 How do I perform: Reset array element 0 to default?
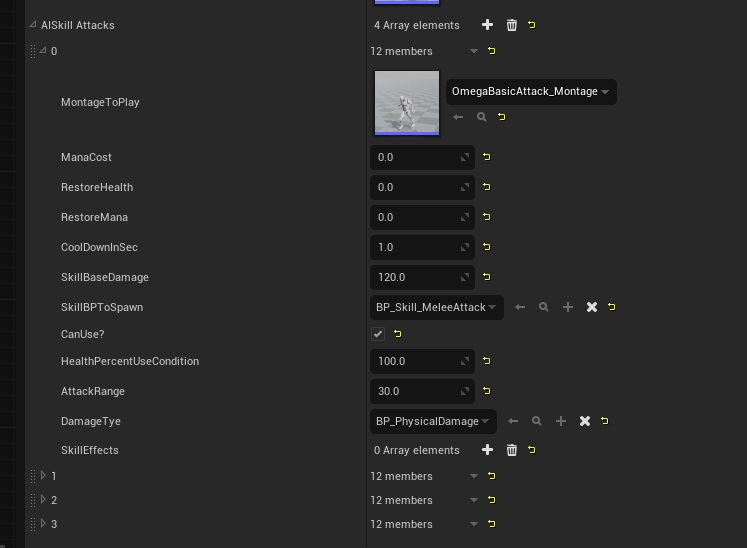492,51
